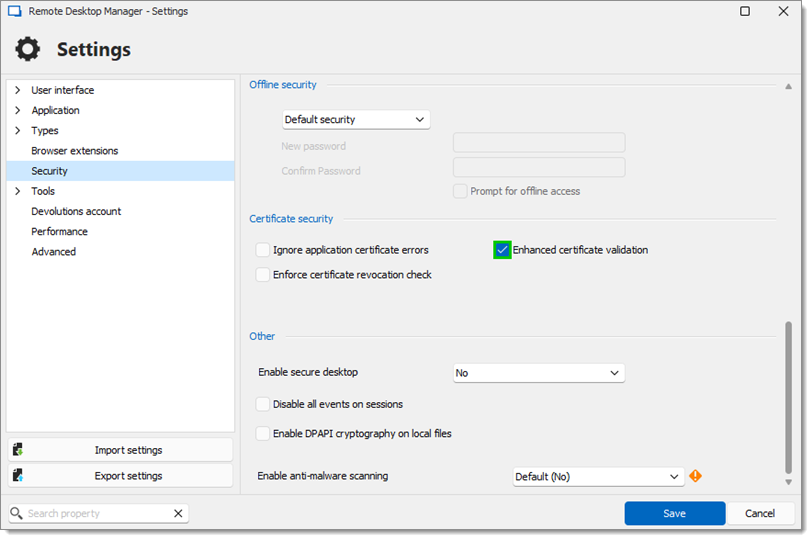812x540 pixels.
Task: Check Disable all events on sessions
Action: tap(263, 404)
